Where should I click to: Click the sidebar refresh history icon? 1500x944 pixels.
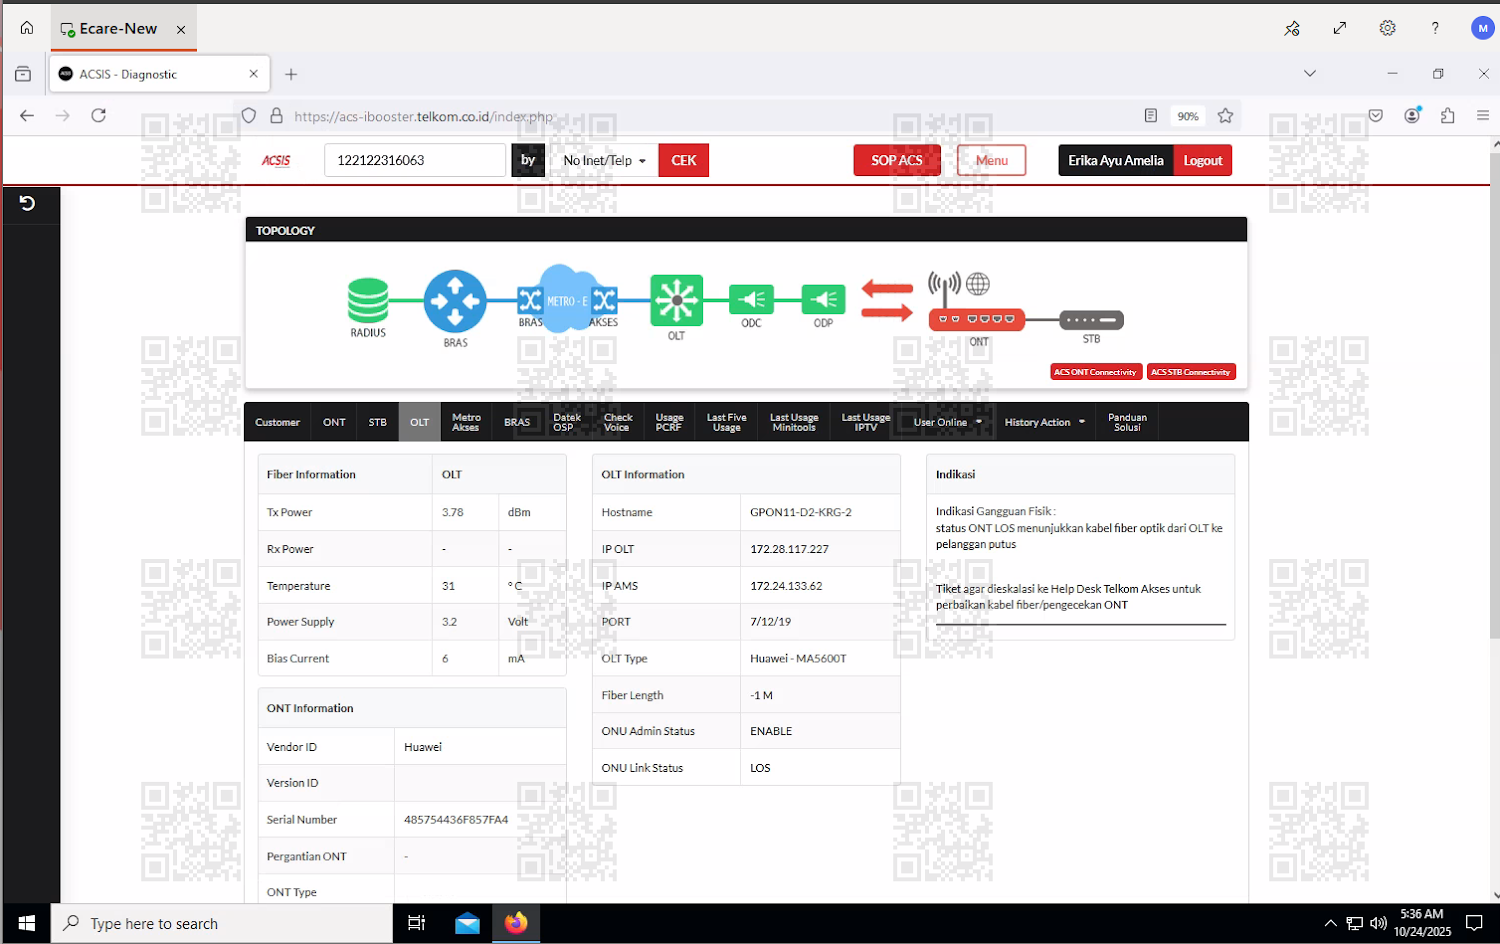coord(27,203)
